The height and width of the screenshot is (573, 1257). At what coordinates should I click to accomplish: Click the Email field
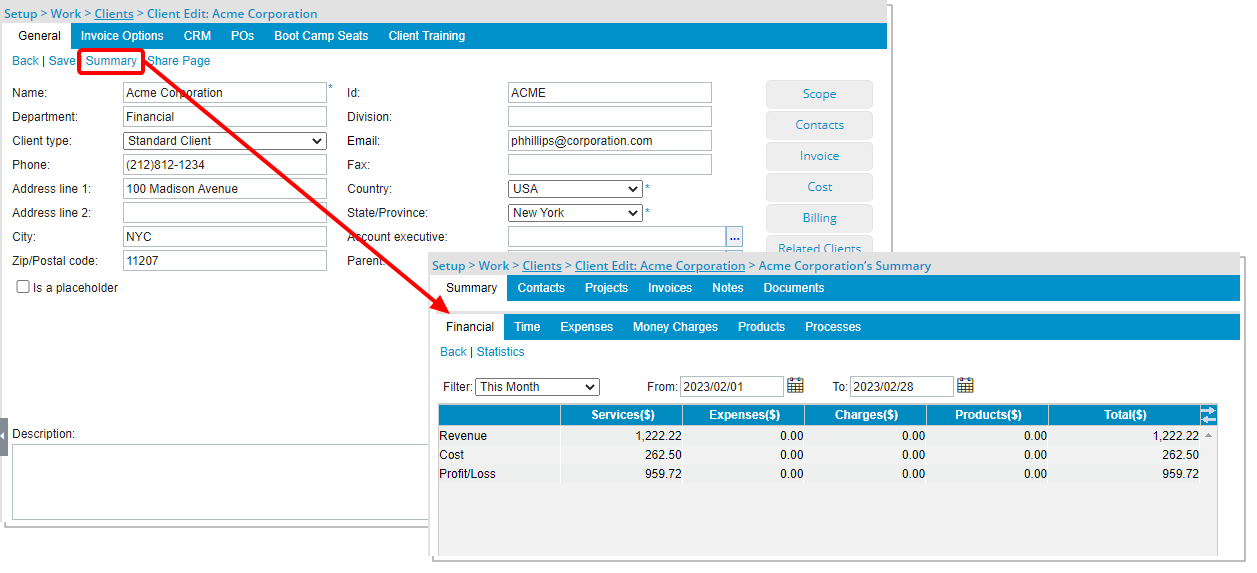610,141
